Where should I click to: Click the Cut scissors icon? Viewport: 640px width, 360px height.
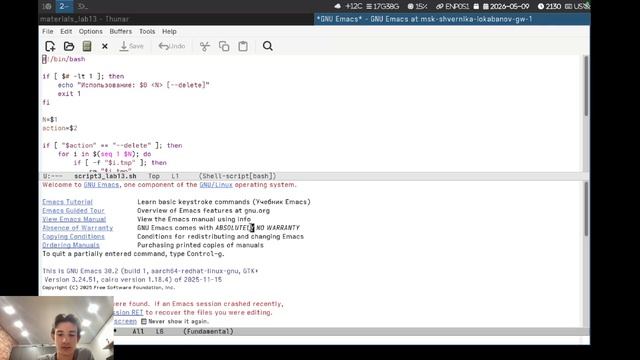[x=204, y=46]
